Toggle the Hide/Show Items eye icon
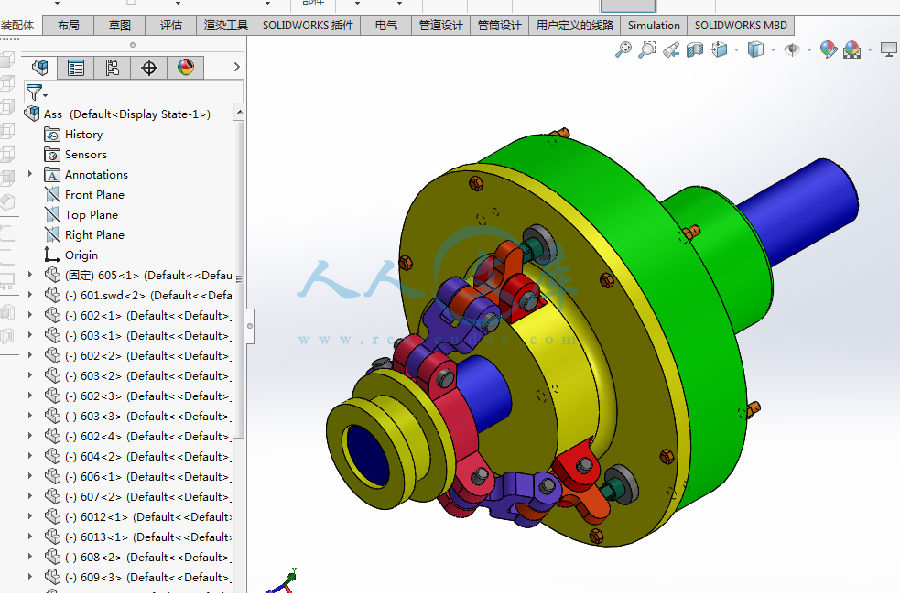 click(792, 50)
